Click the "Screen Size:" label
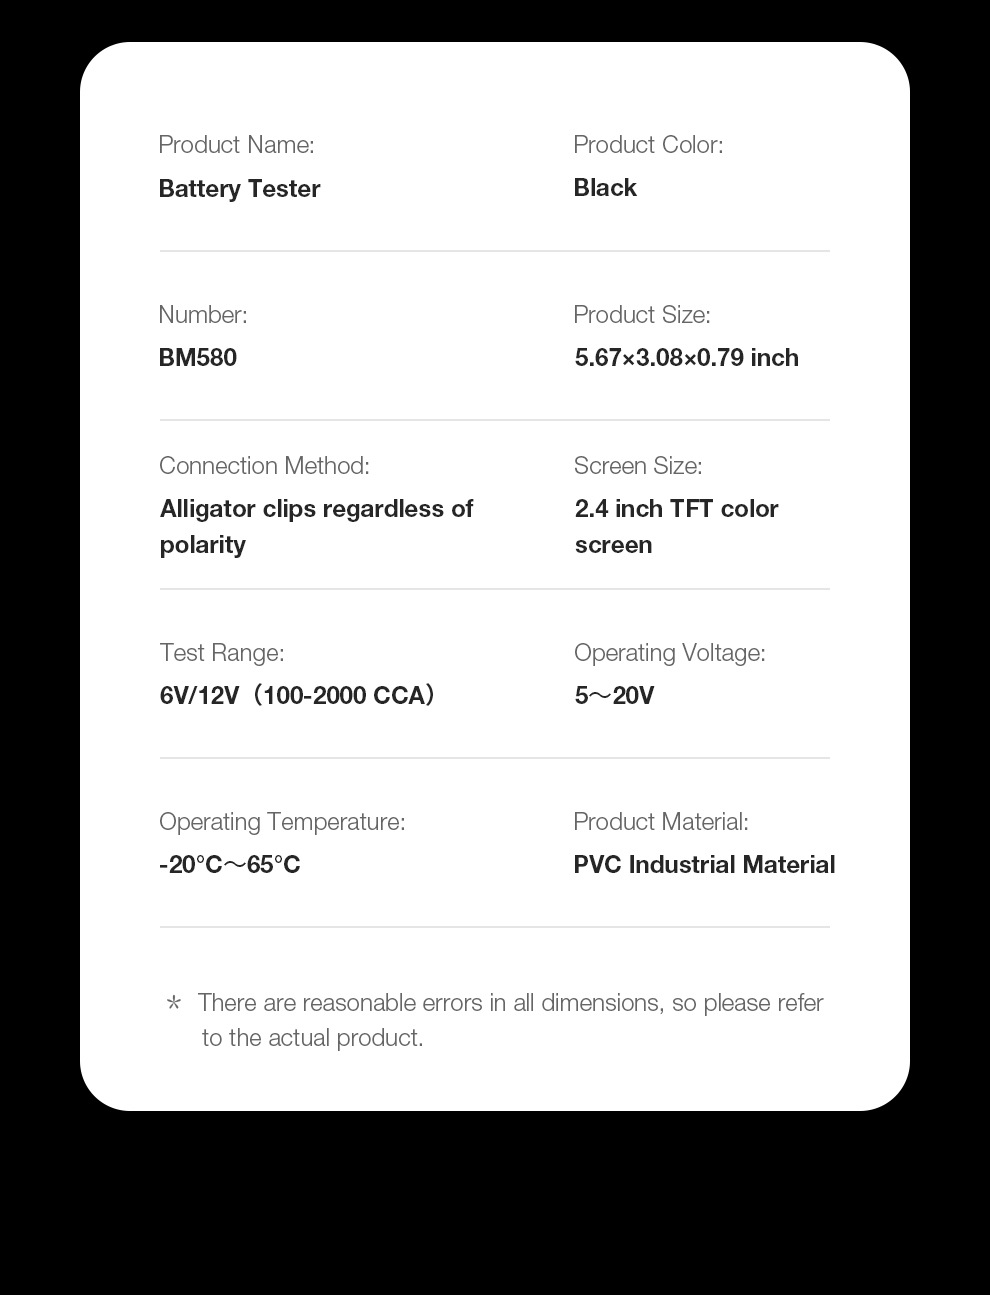The width and height of the screenshot is (990, 1295). [x=638, y=466]
